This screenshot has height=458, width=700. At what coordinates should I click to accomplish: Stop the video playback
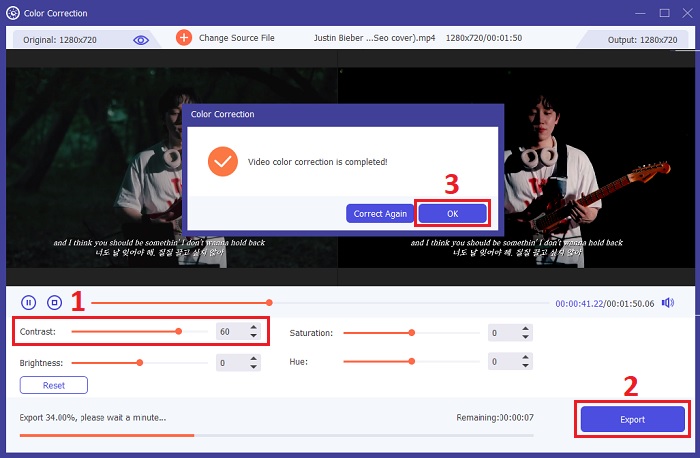tap(54, 303)
